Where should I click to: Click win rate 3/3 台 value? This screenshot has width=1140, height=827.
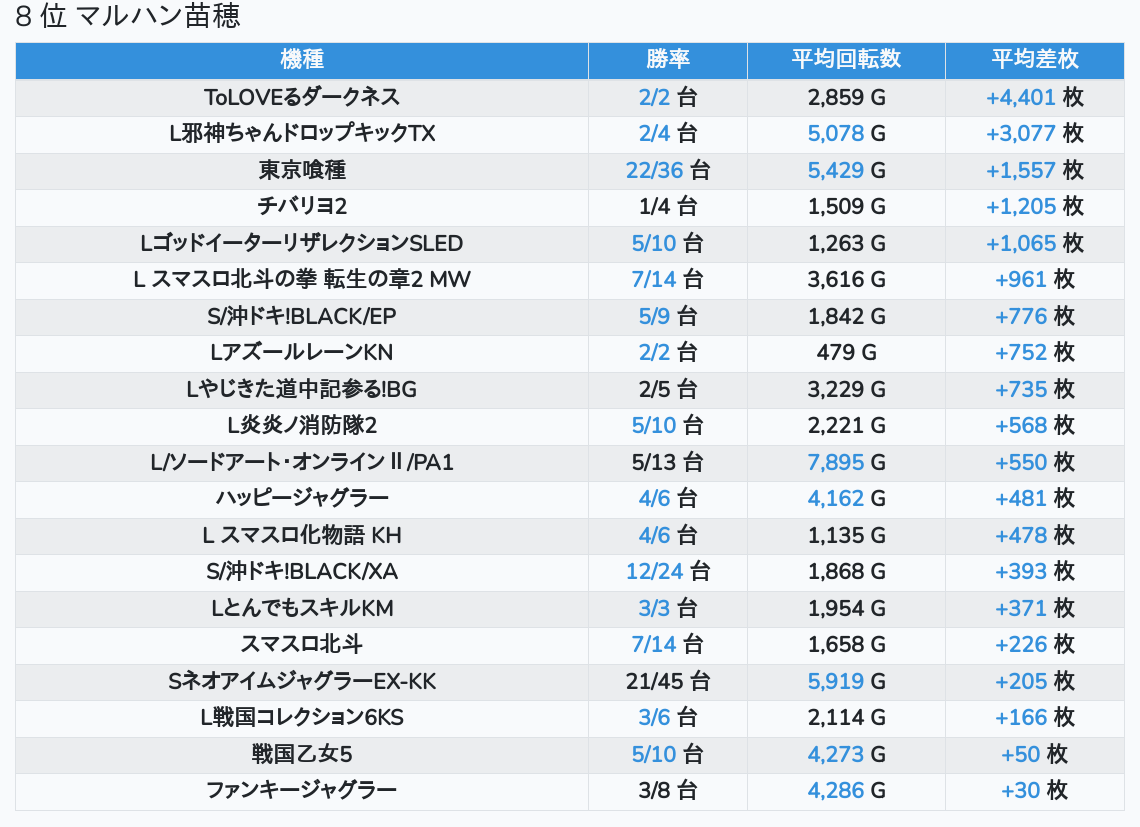click(667, 608)
